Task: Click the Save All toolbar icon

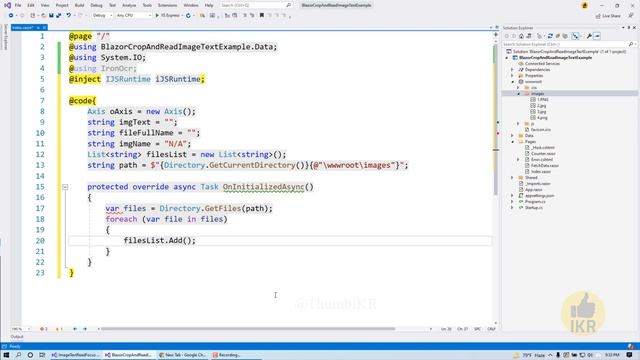Action: tap(58, 16)
